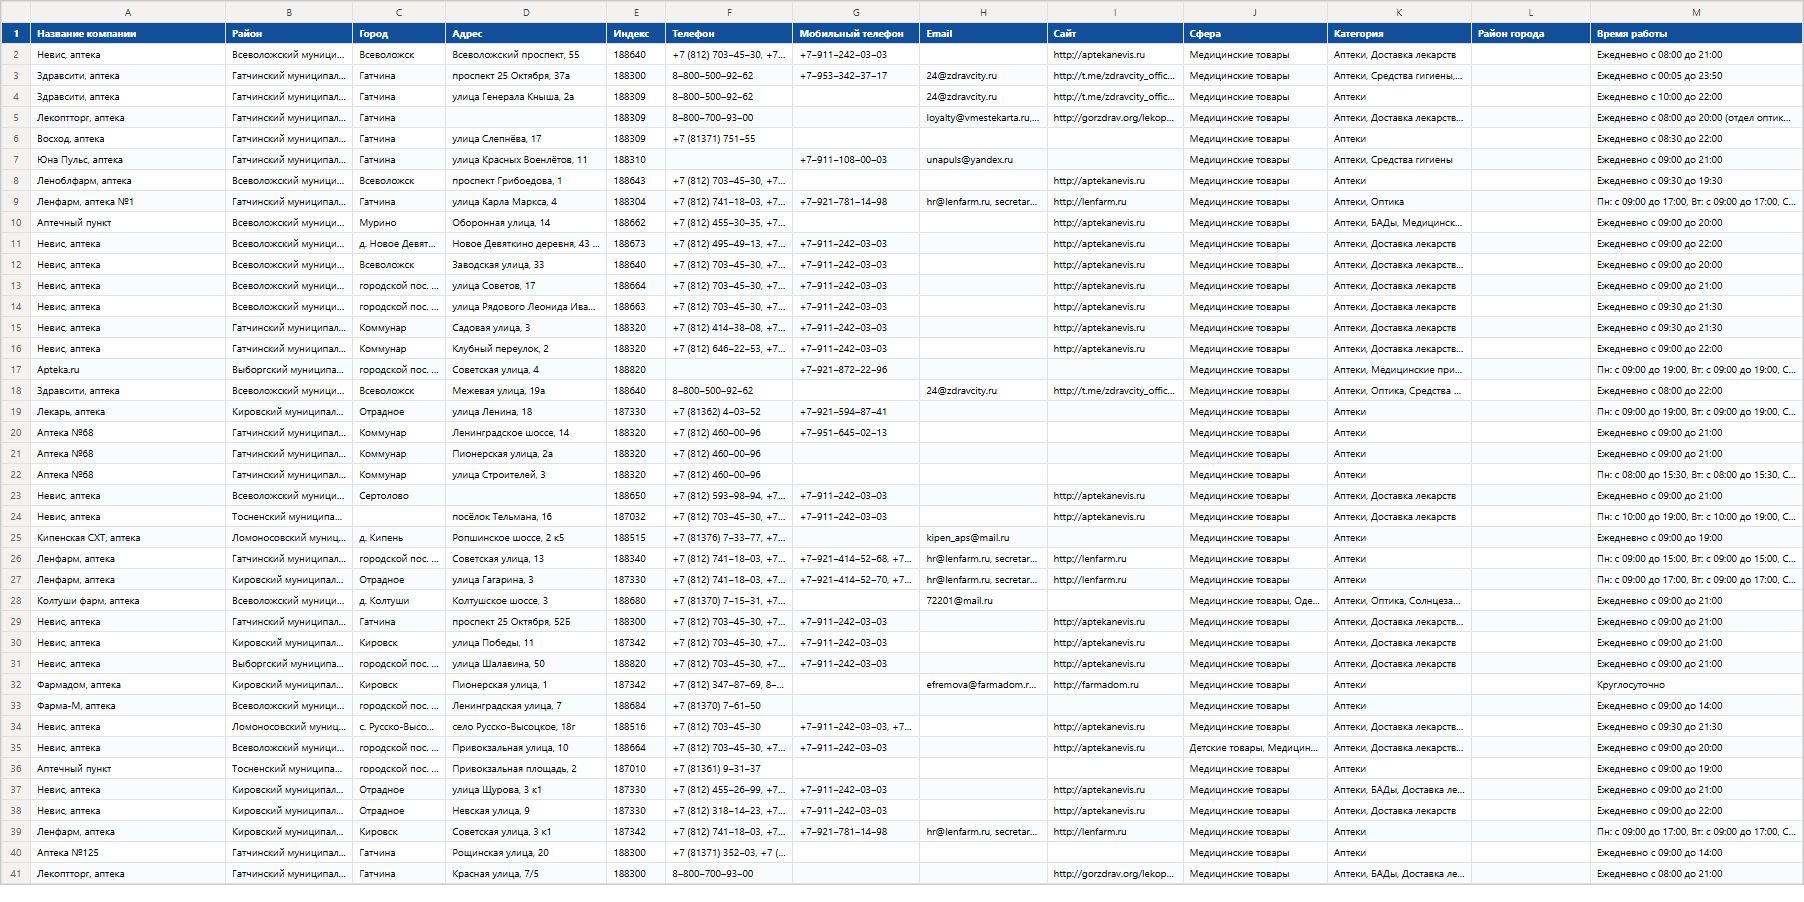Click address "улица Карла Маркса, 4"
Viewport: 1804px width, 902px height.
pos(526,202)
